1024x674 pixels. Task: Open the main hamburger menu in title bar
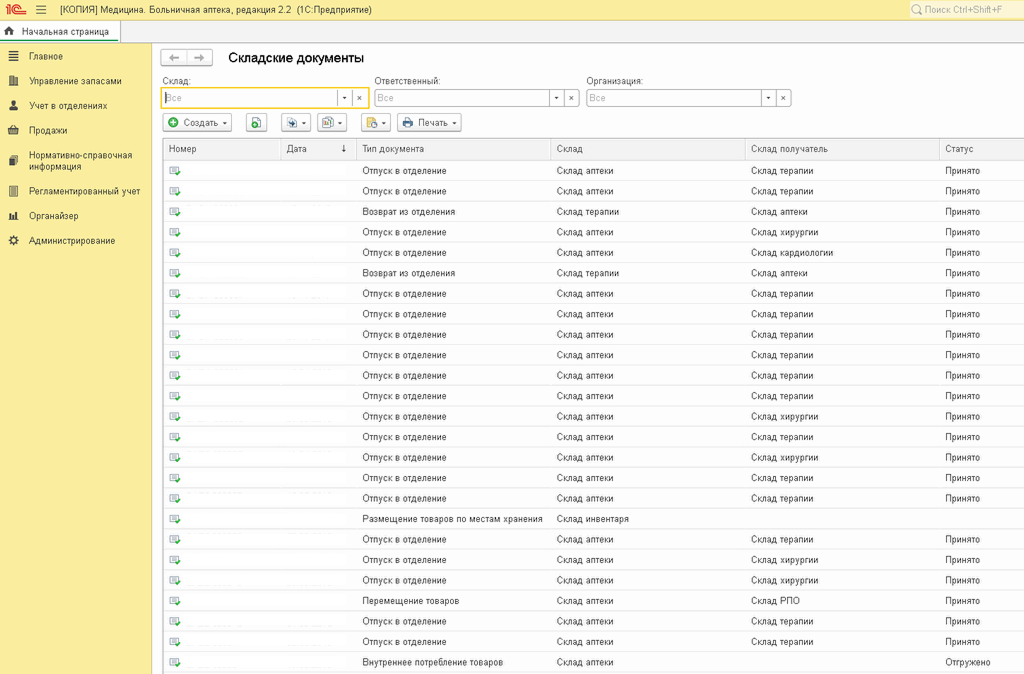pyautogui.click(x=41, y=10)
